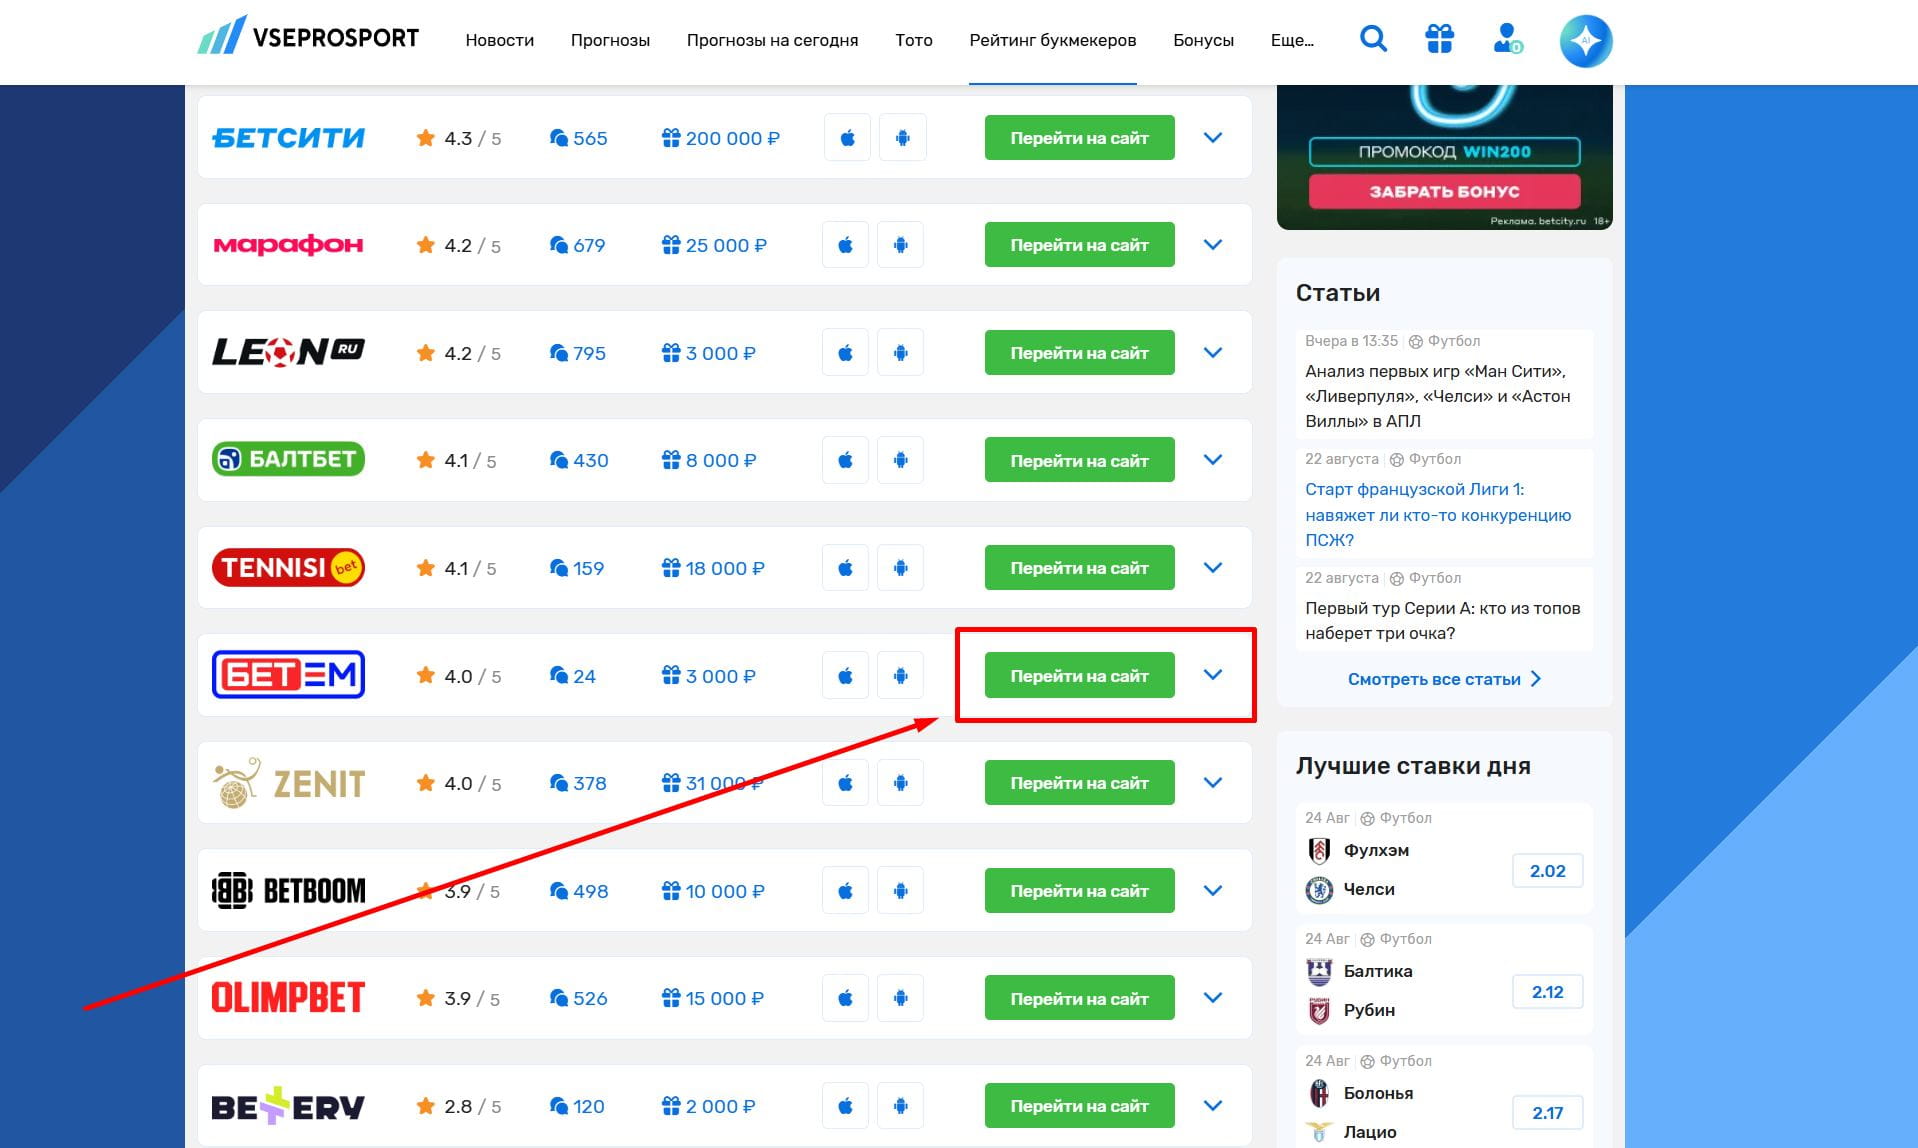Click the Забрать бонус banner button
Screen dimensions: 1918x1148
(1444, 191)
